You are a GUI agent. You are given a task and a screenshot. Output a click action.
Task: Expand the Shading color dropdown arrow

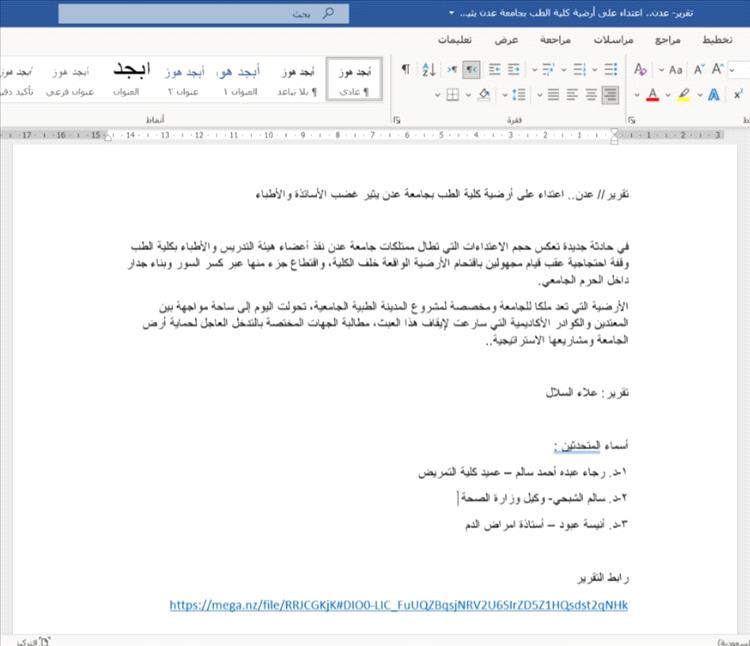pyautogui.click(x=468, y=95)
